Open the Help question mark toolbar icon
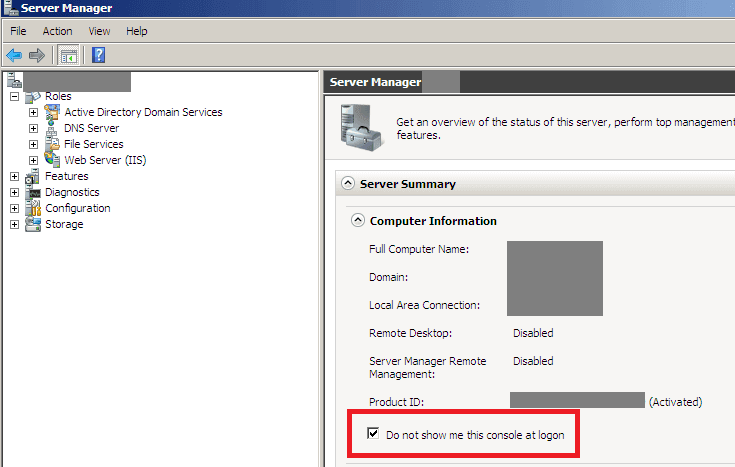 click(x=98, y=55)
